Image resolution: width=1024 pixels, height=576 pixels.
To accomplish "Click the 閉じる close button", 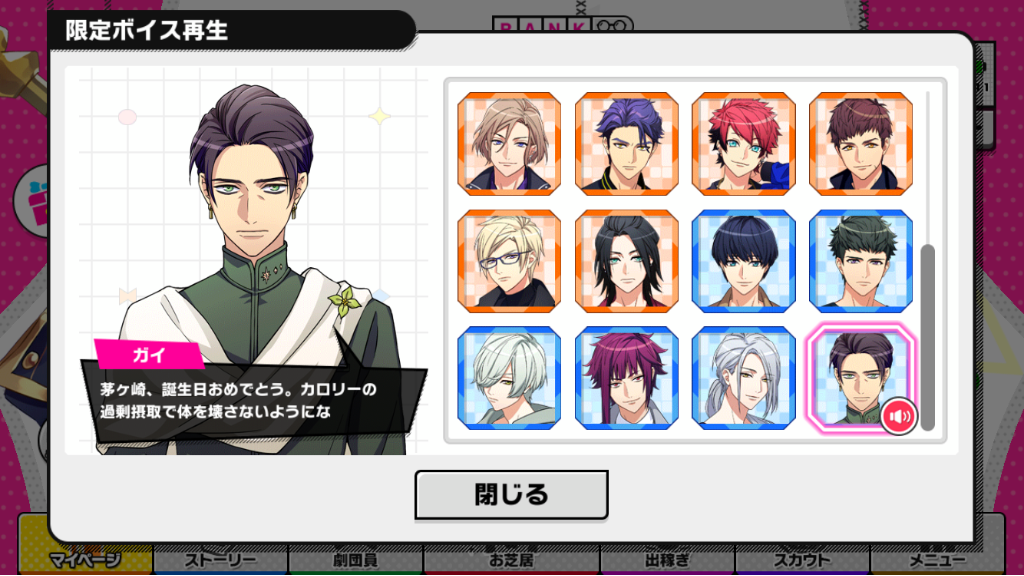I will (511, 495).
